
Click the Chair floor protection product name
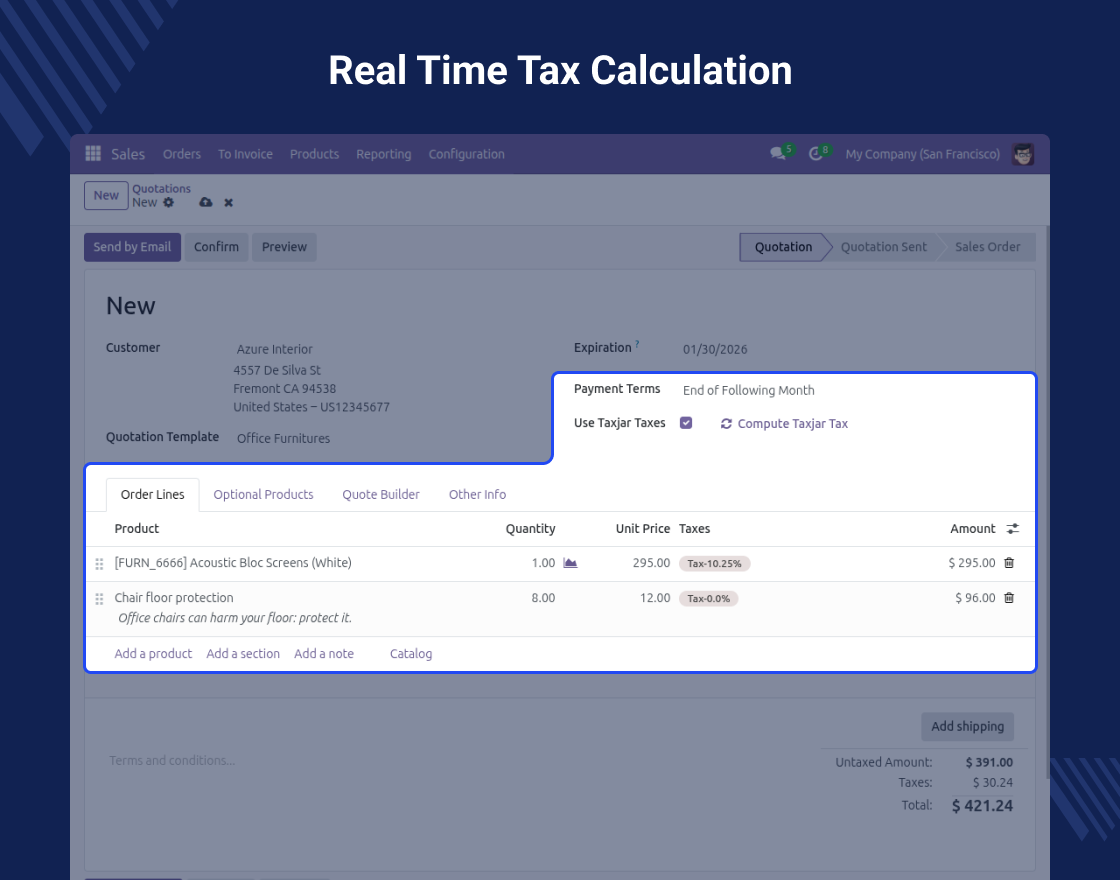tap(174, 598)
